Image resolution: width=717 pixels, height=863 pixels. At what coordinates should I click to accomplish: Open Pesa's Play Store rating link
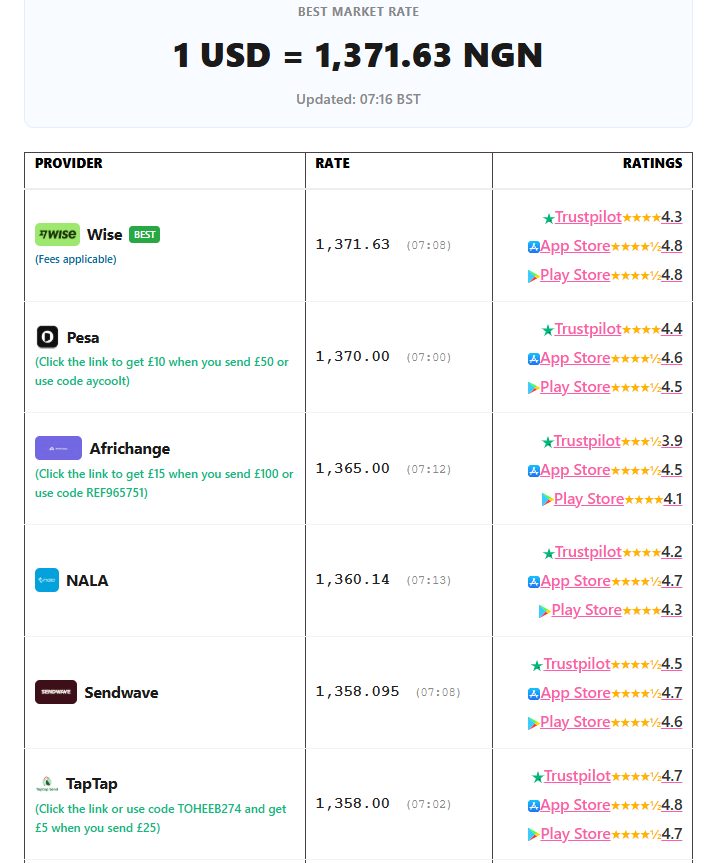pos(575,387)
